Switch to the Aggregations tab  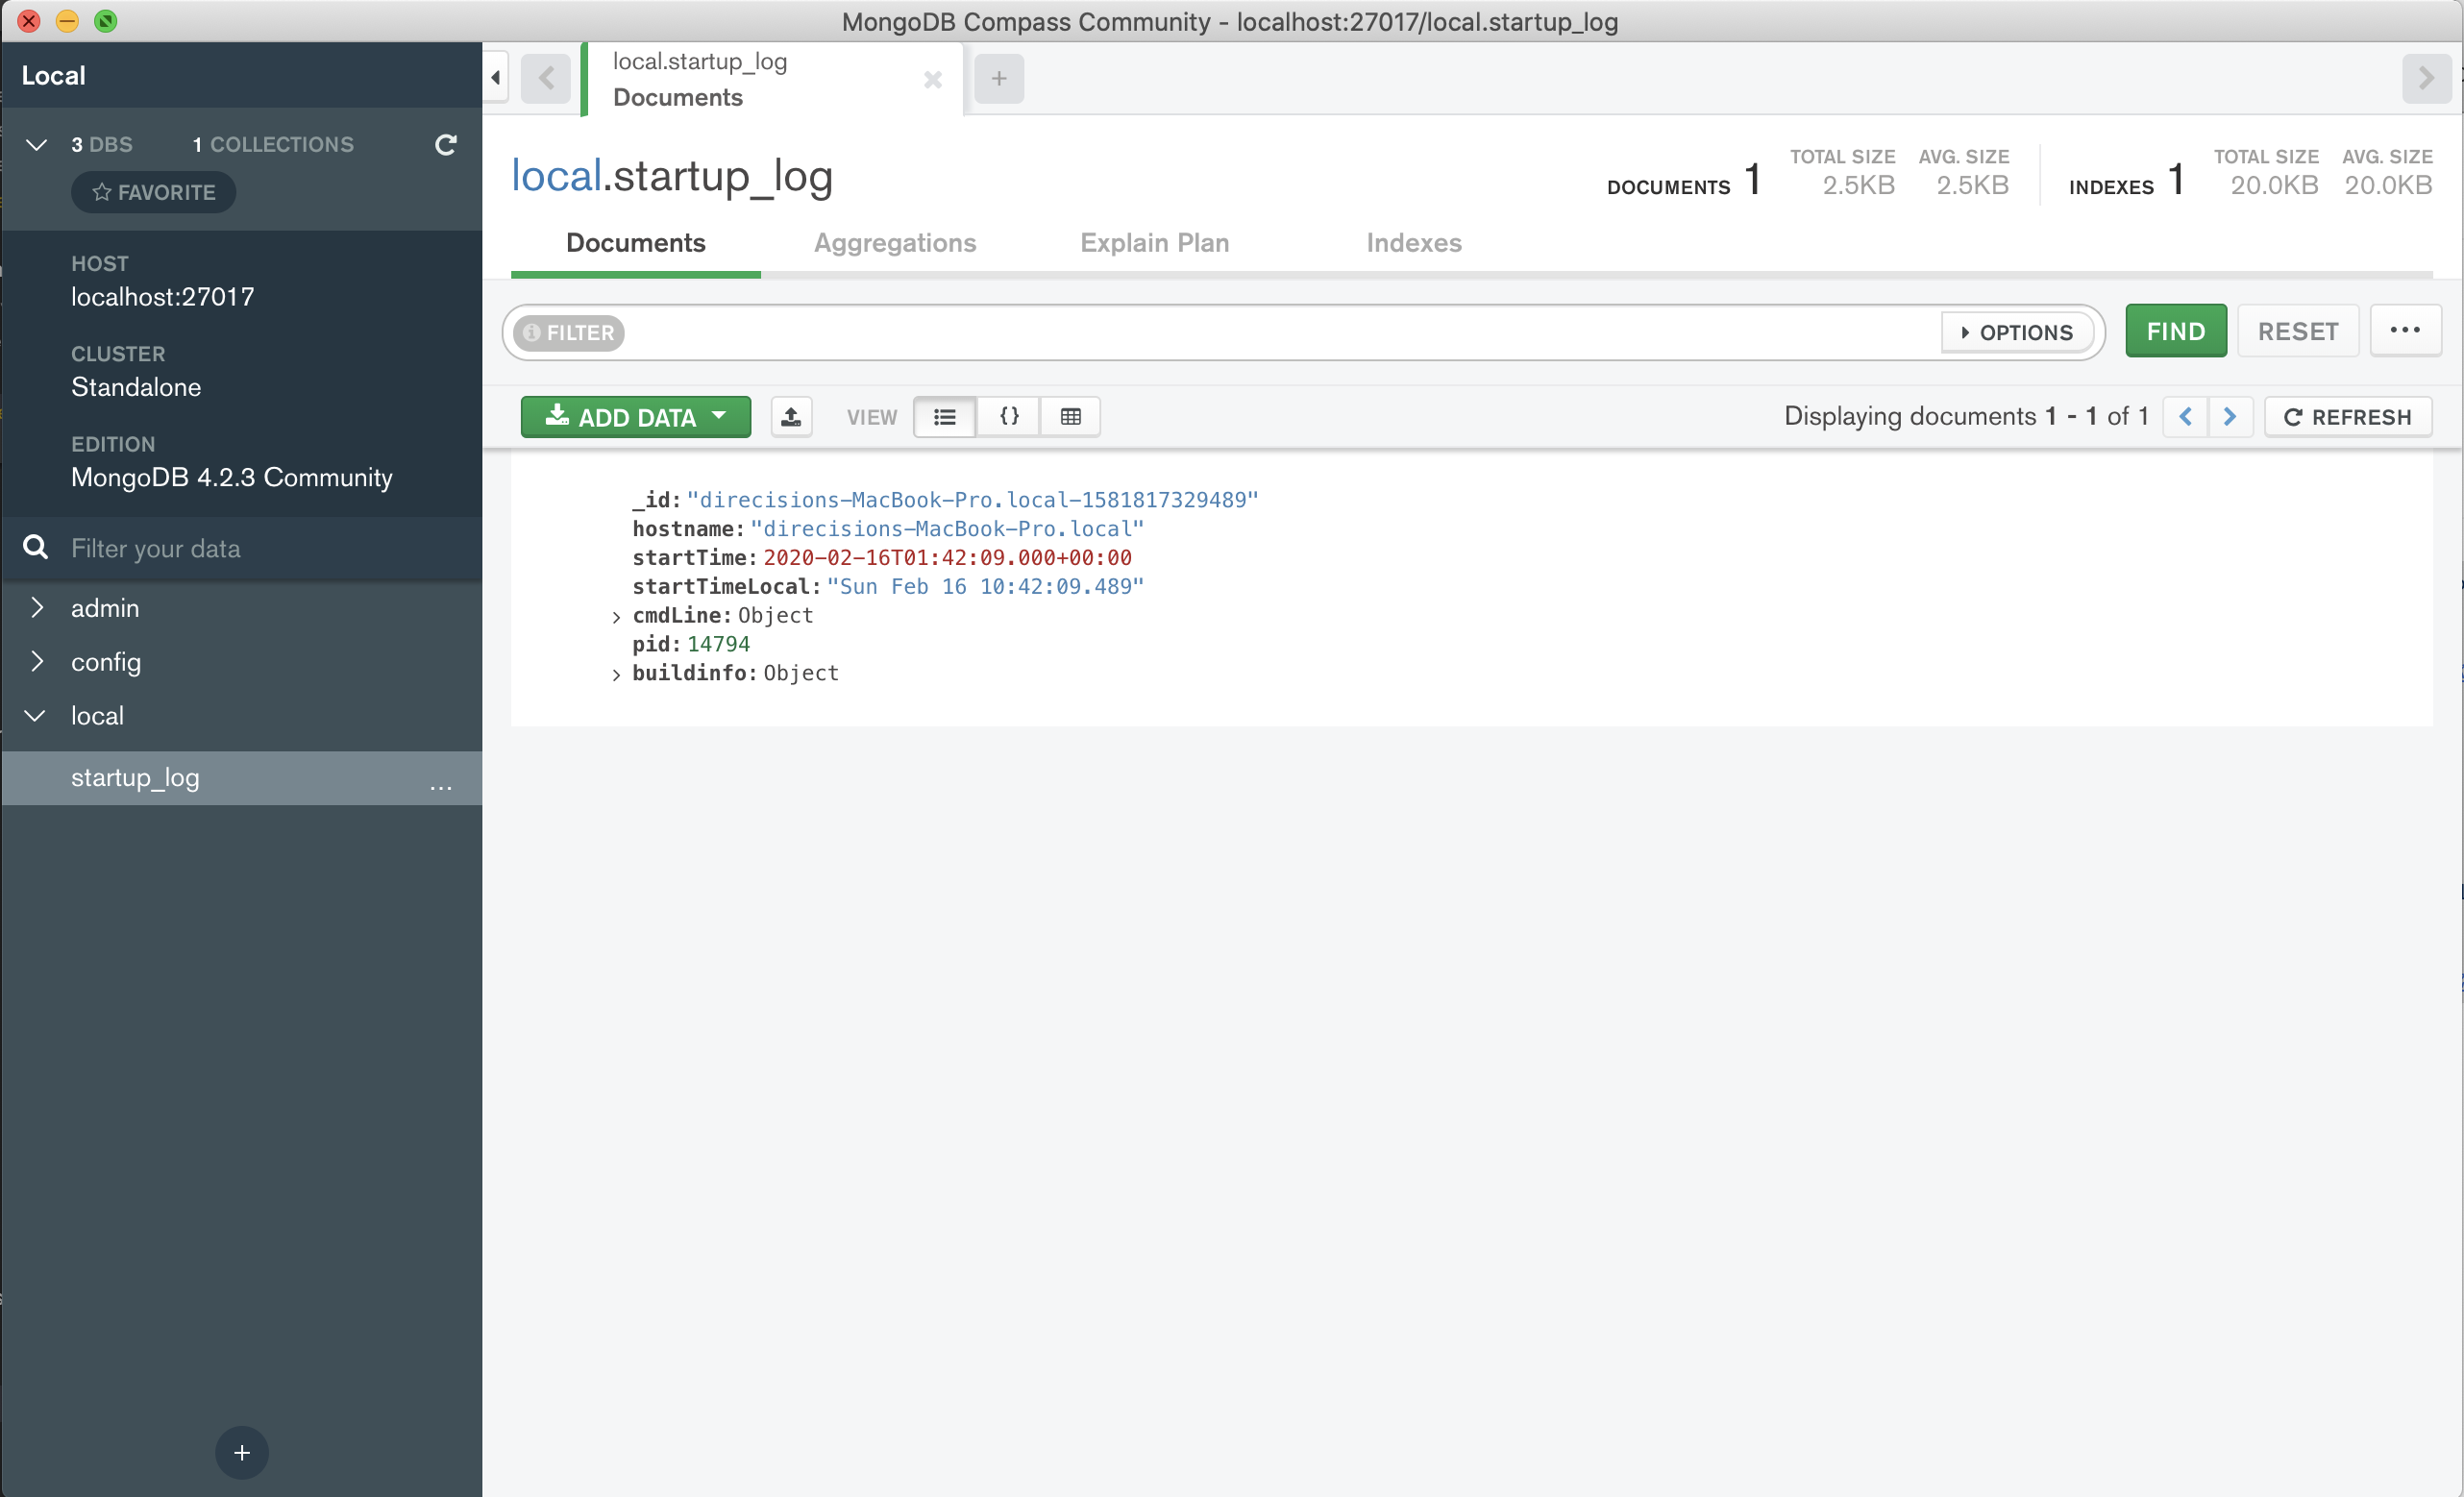894,243
